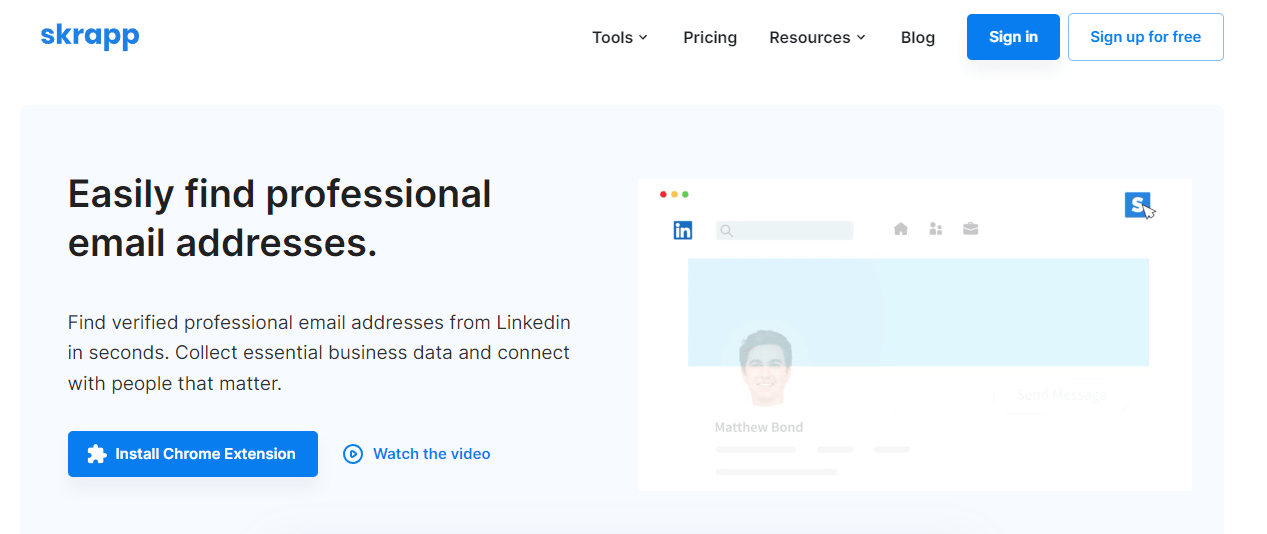Viewport: 1267px width, 534px height.
Task: Open the Pricing page
Action: (x=710, y=37)
